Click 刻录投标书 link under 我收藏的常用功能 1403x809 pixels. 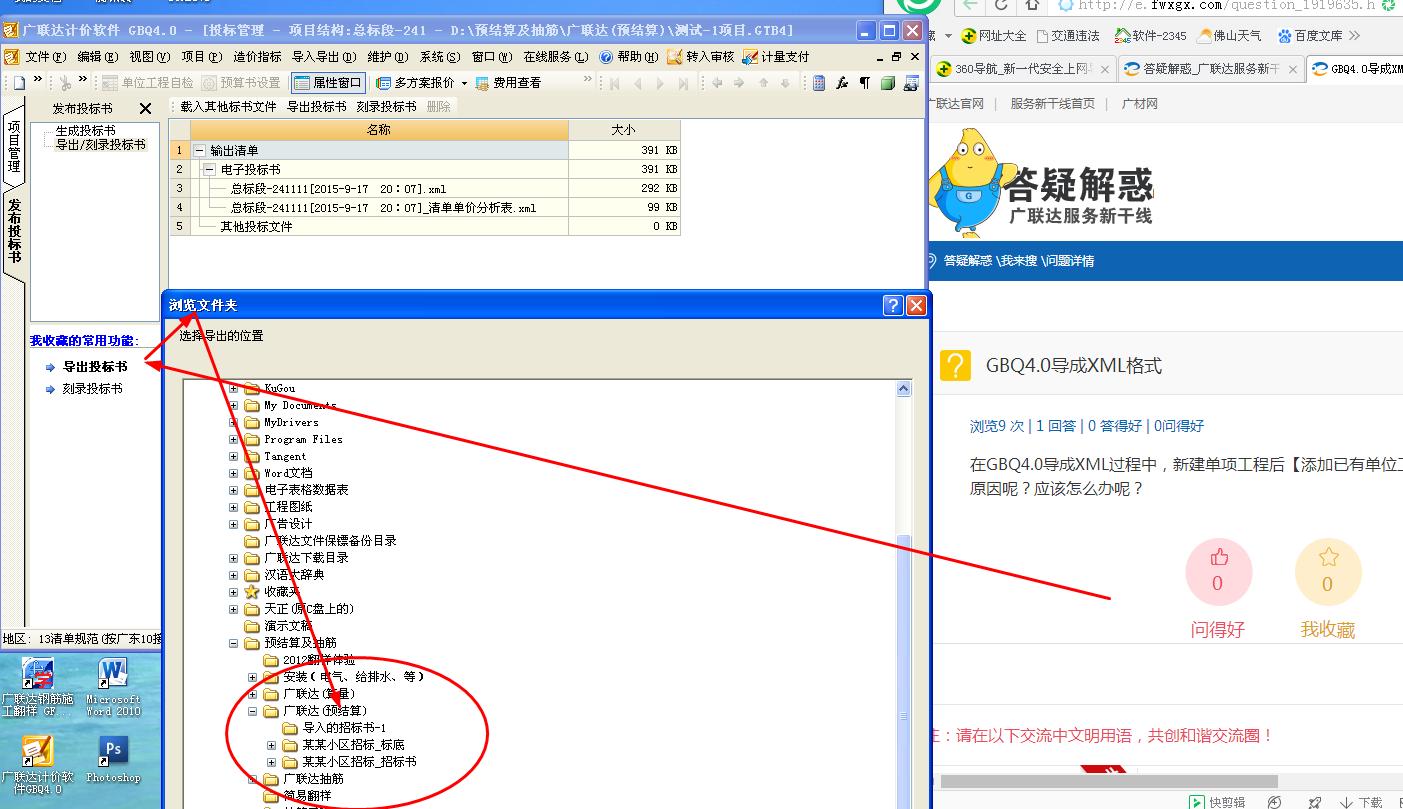[92, 389]
